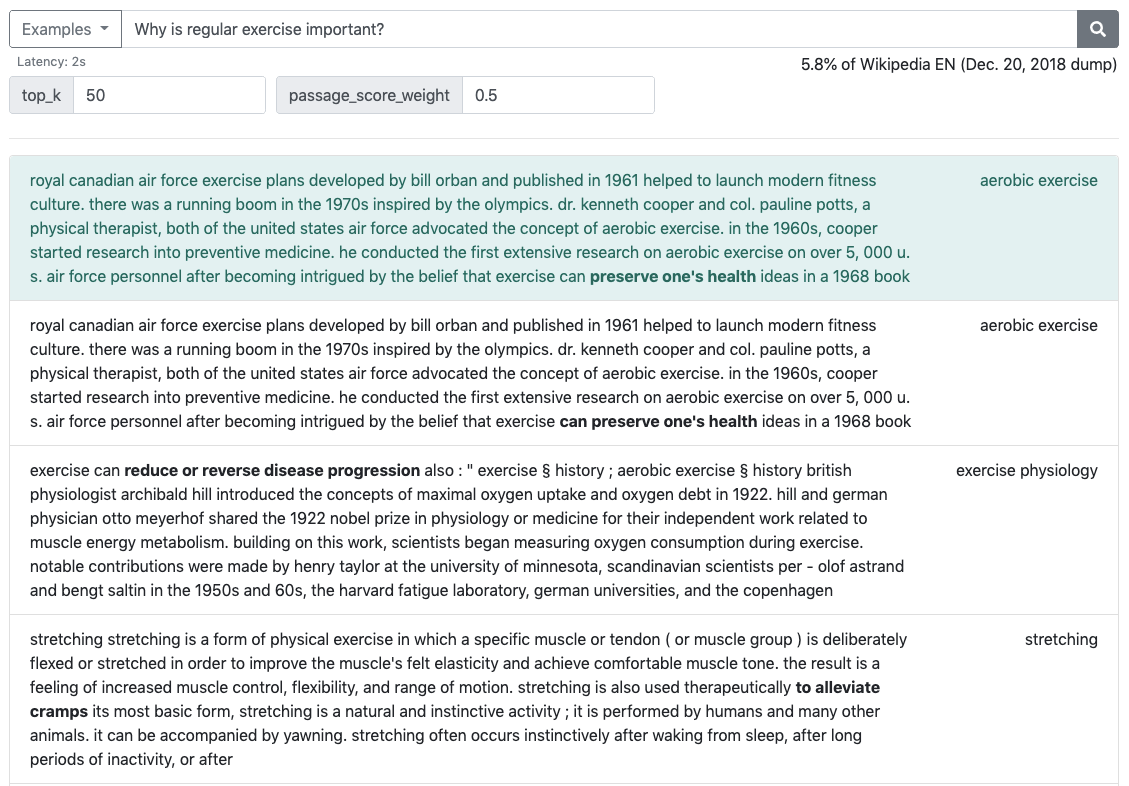Click bold 'reduce or reverse disease progression'

(x=272, y=470)
